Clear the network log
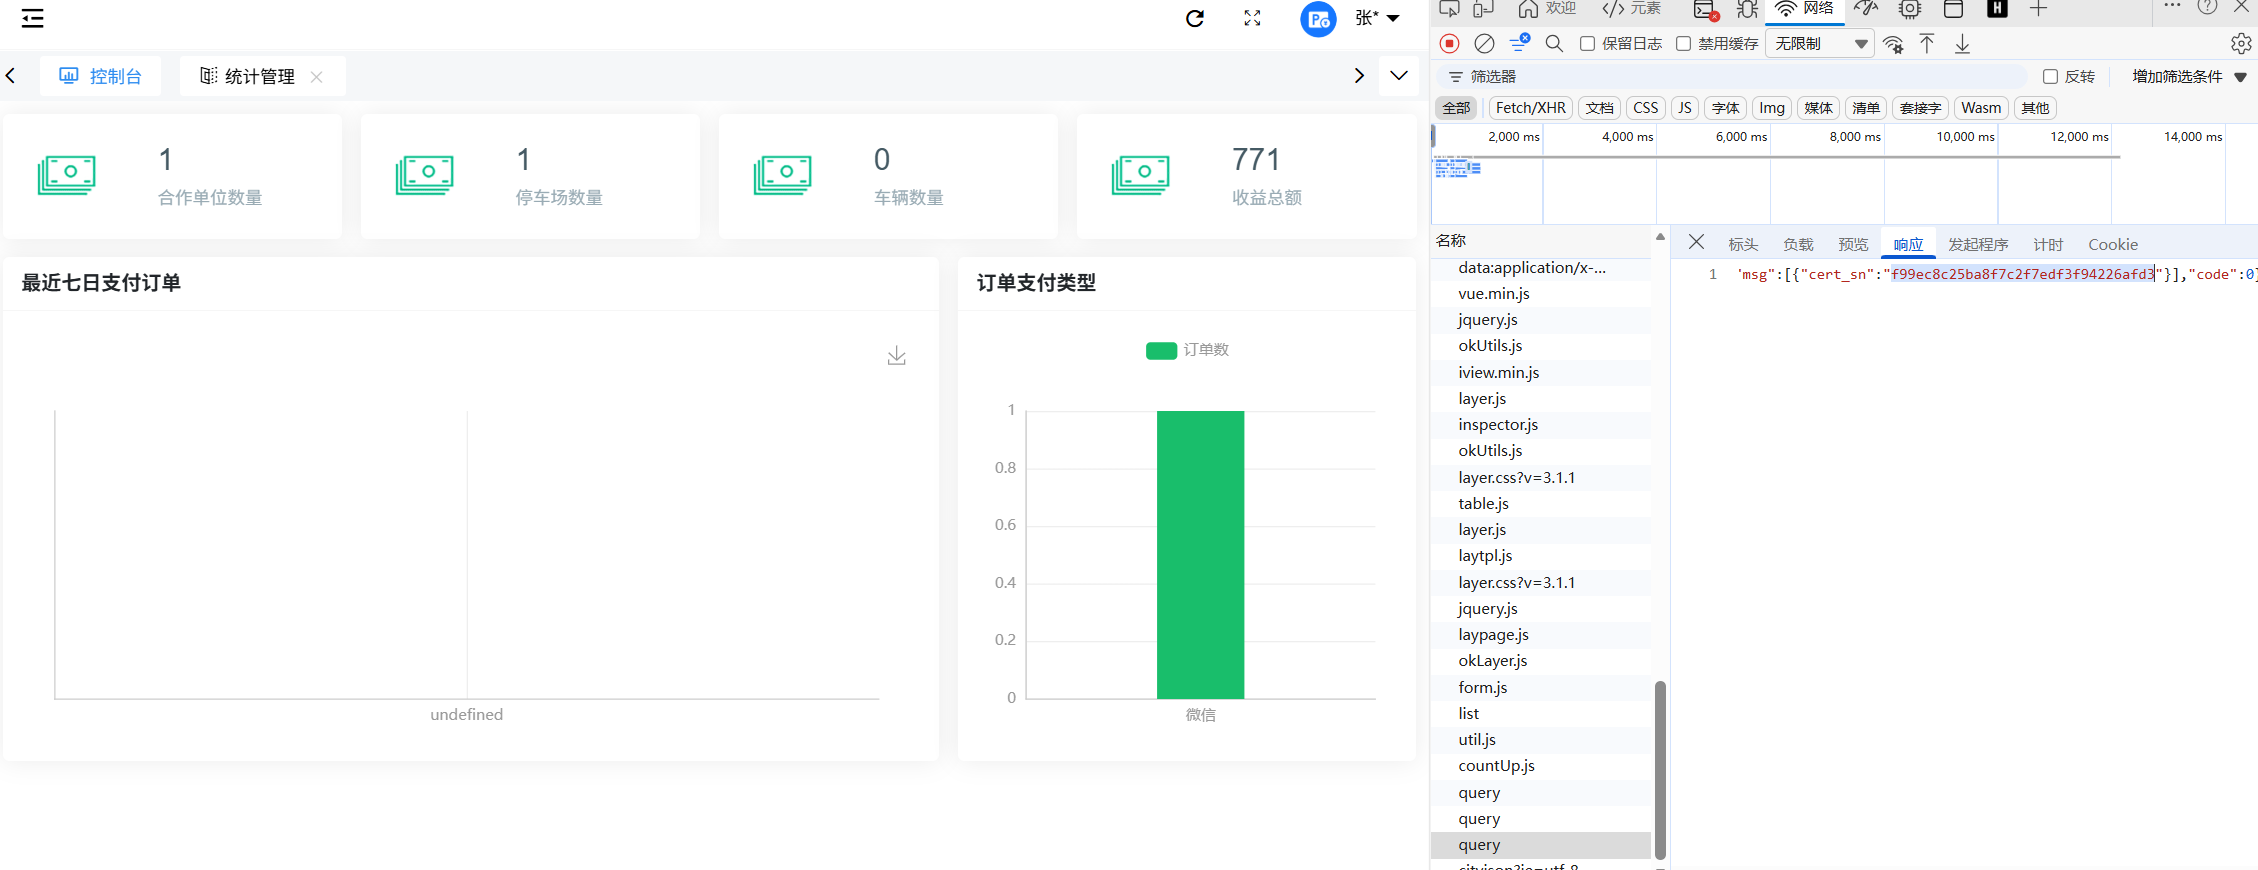Screen dimensions: 2258x870 pos(1485,44)
